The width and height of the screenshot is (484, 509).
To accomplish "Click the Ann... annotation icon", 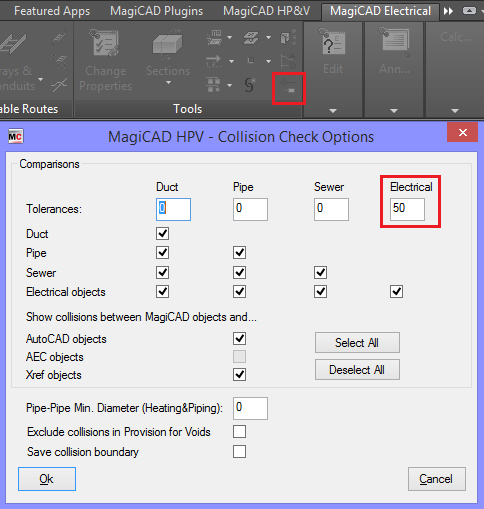I will coord(394,43).
